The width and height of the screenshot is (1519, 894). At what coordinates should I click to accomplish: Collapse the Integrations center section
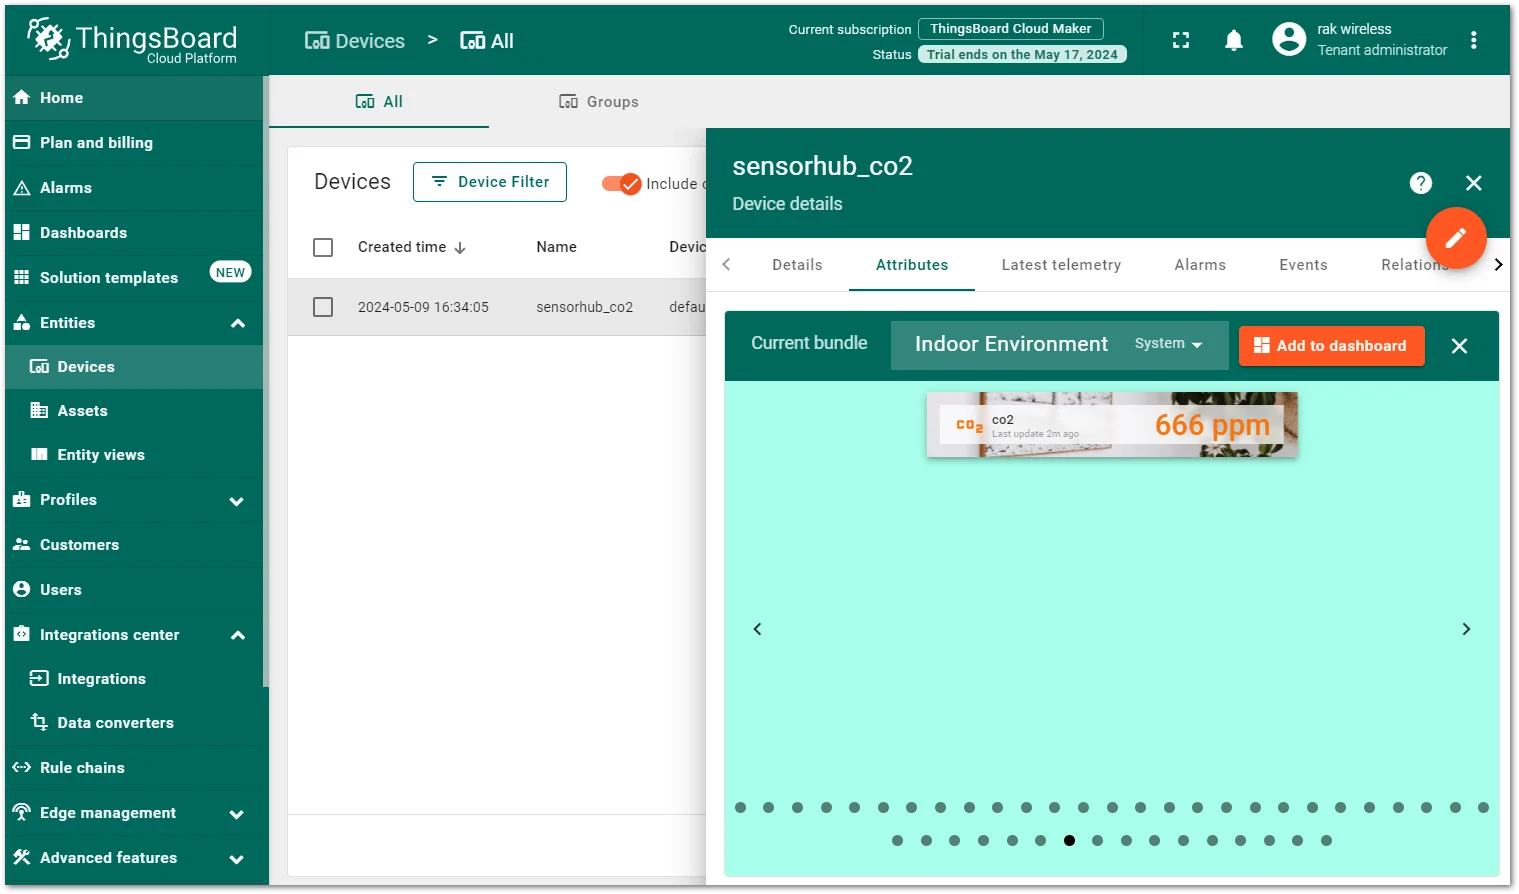coord(237,635)
